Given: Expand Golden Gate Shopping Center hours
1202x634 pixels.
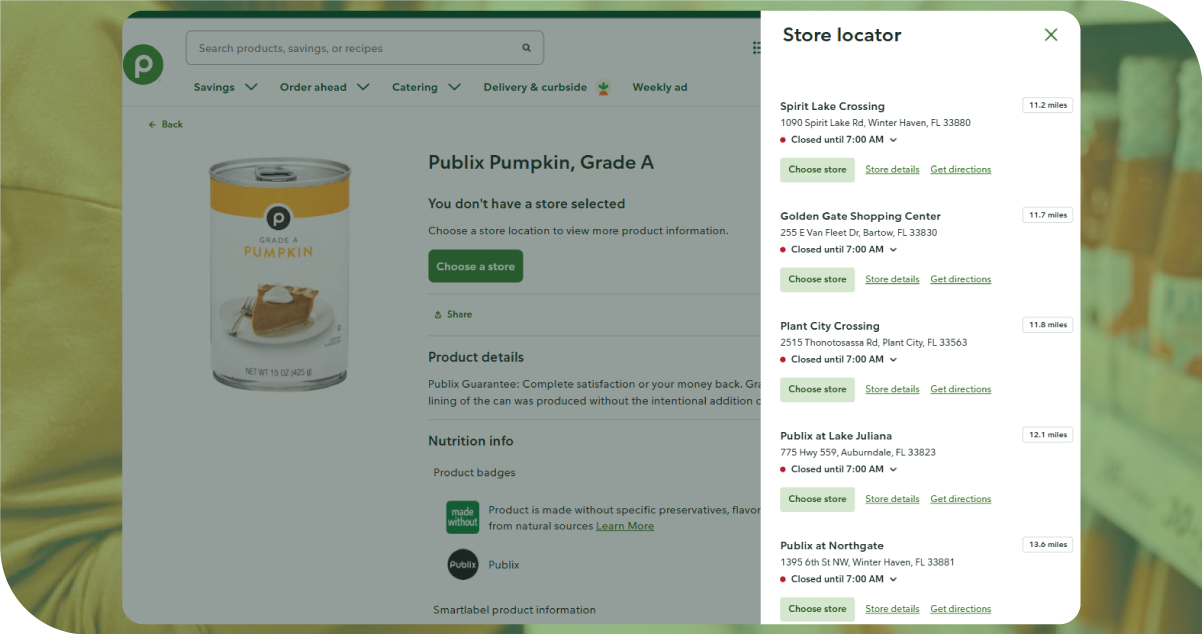Looking at the screenshot, I should click(x=893, y=250).
